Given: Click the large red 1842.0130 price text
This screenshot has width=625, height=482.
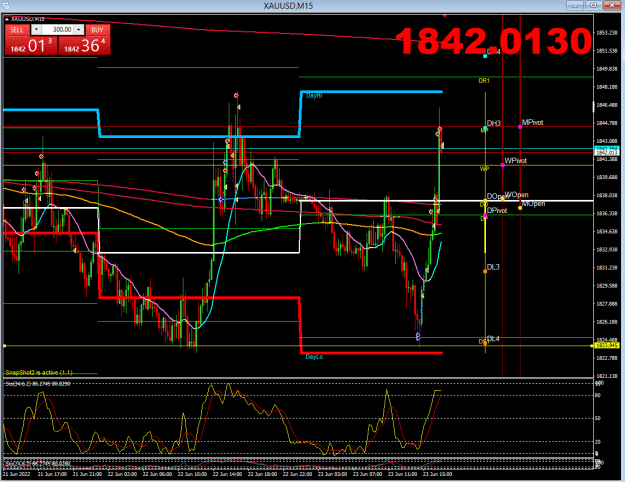Looking at the screenshot, I should pyautogui.click(x=493, y=41).
